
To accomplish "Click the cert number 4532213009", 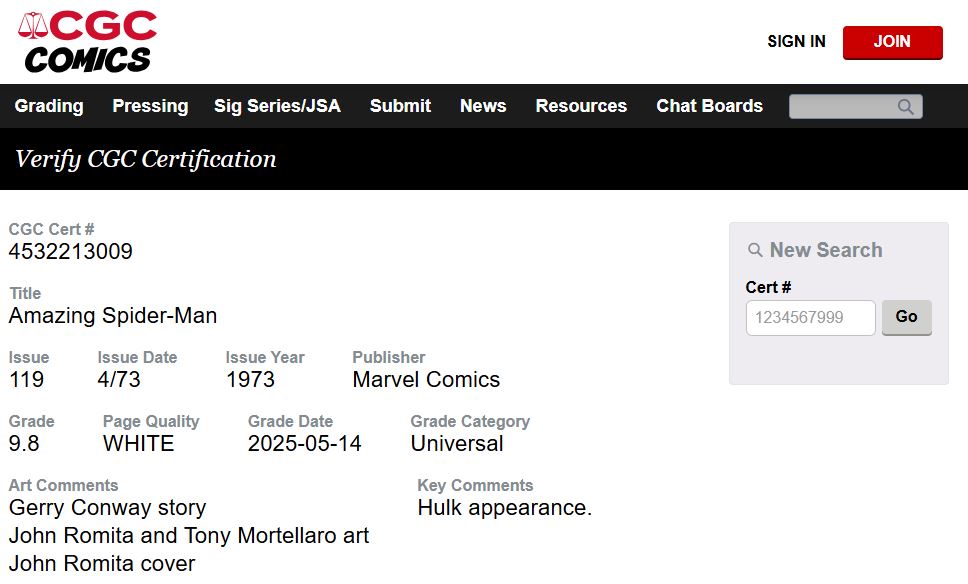I will (x=71, y=252).
